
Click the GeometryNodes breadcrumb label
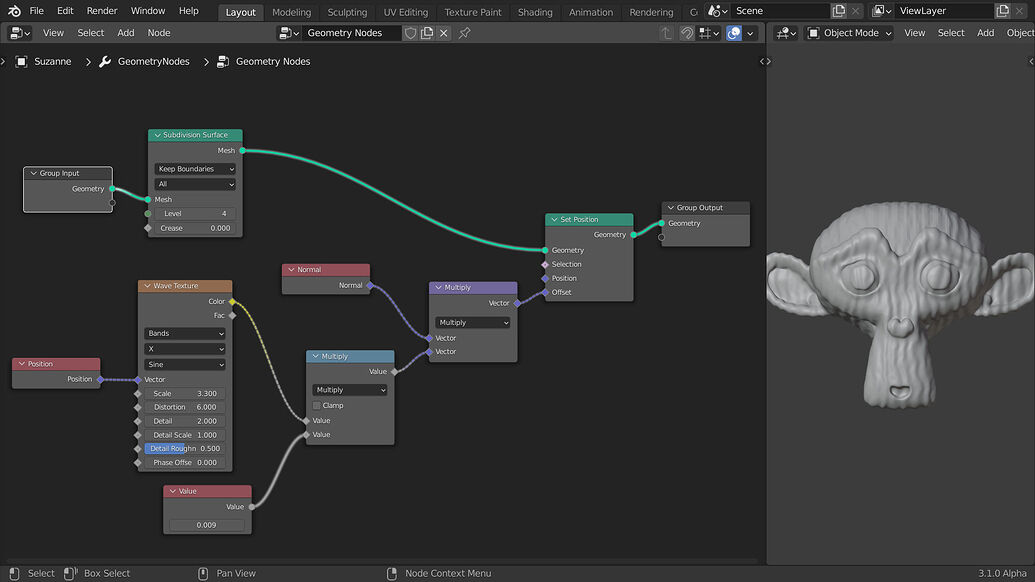154,61
